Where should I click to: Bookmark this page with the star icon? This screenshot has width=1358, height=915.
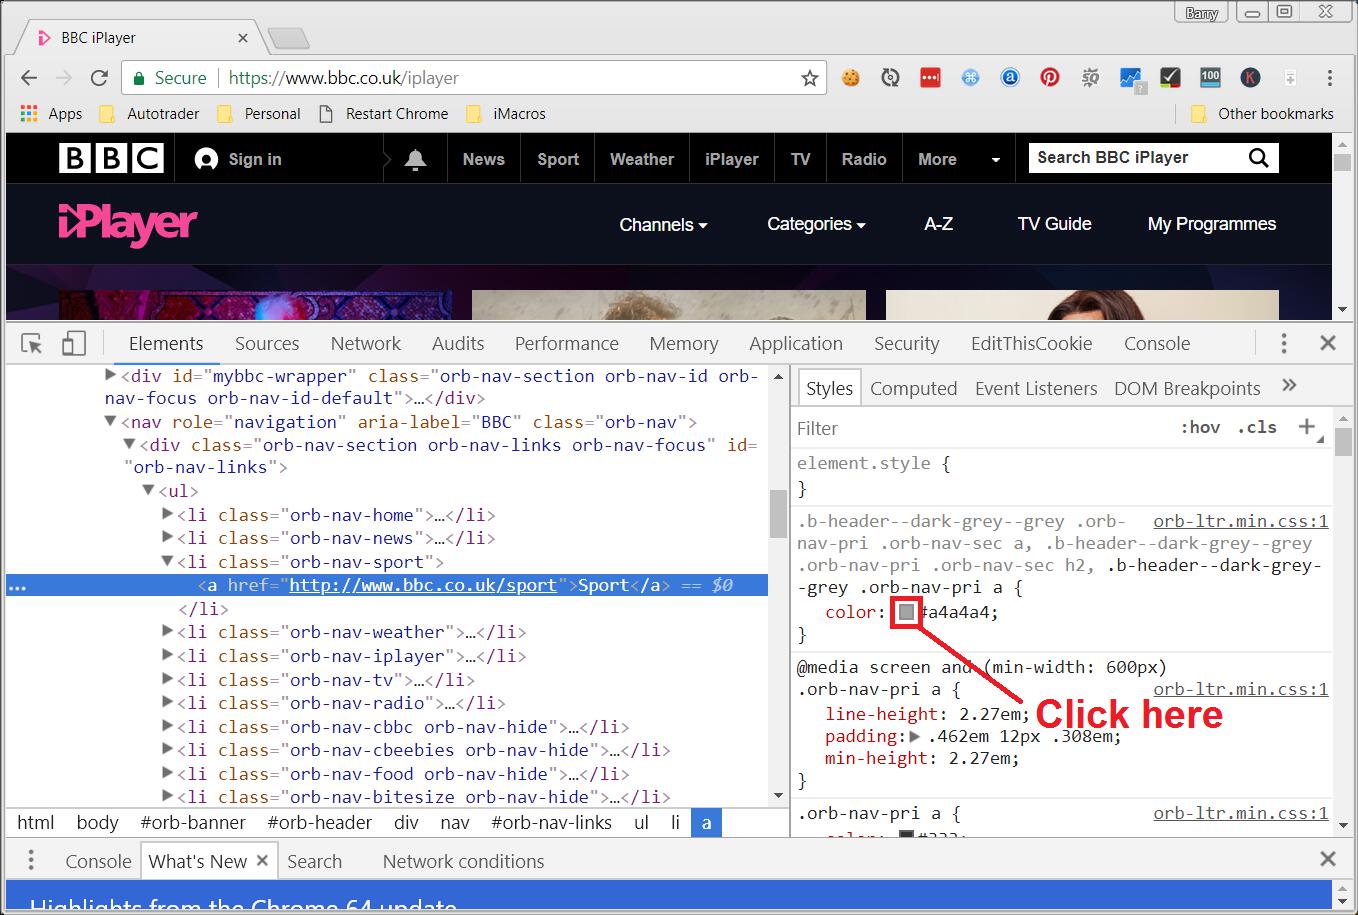[x=810, y=78]
